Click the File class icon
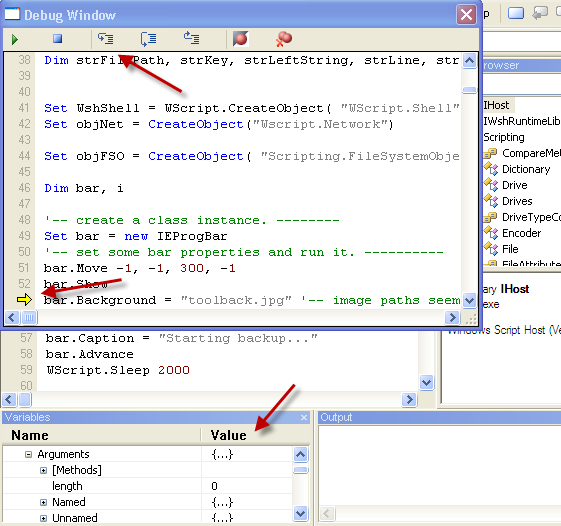Screen dimensions: 561x526 click(x=491, y=249)
